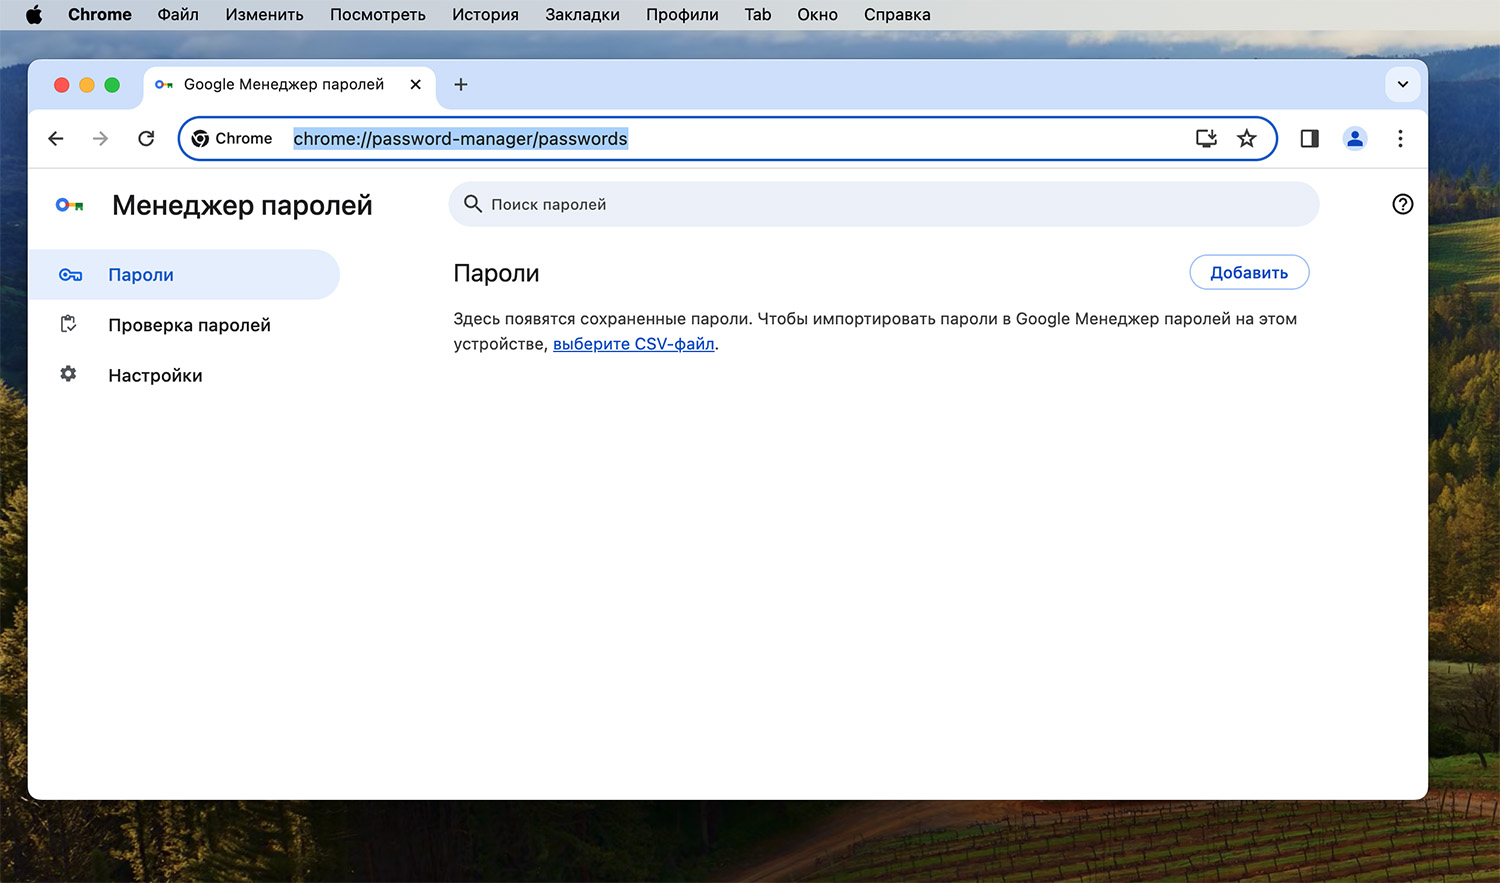Screen dimensions: 1500x883
Task: Click the Менеджер паролей heading
Action: 242,205
